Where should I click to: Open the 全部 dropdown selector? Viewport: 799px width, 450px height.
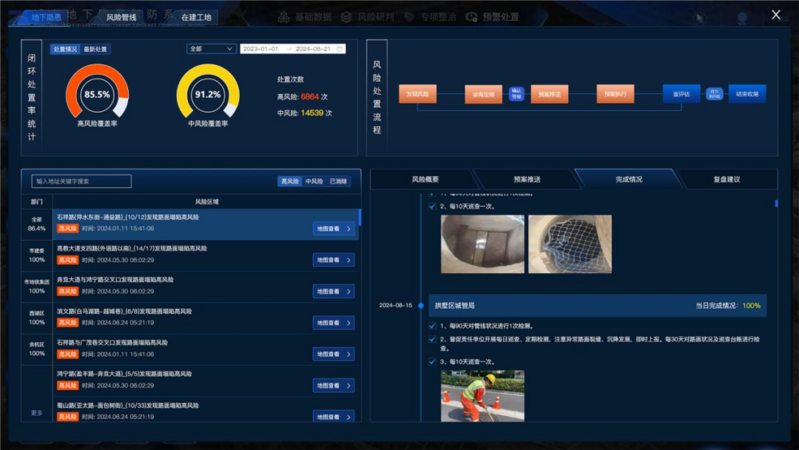[209, 48]
